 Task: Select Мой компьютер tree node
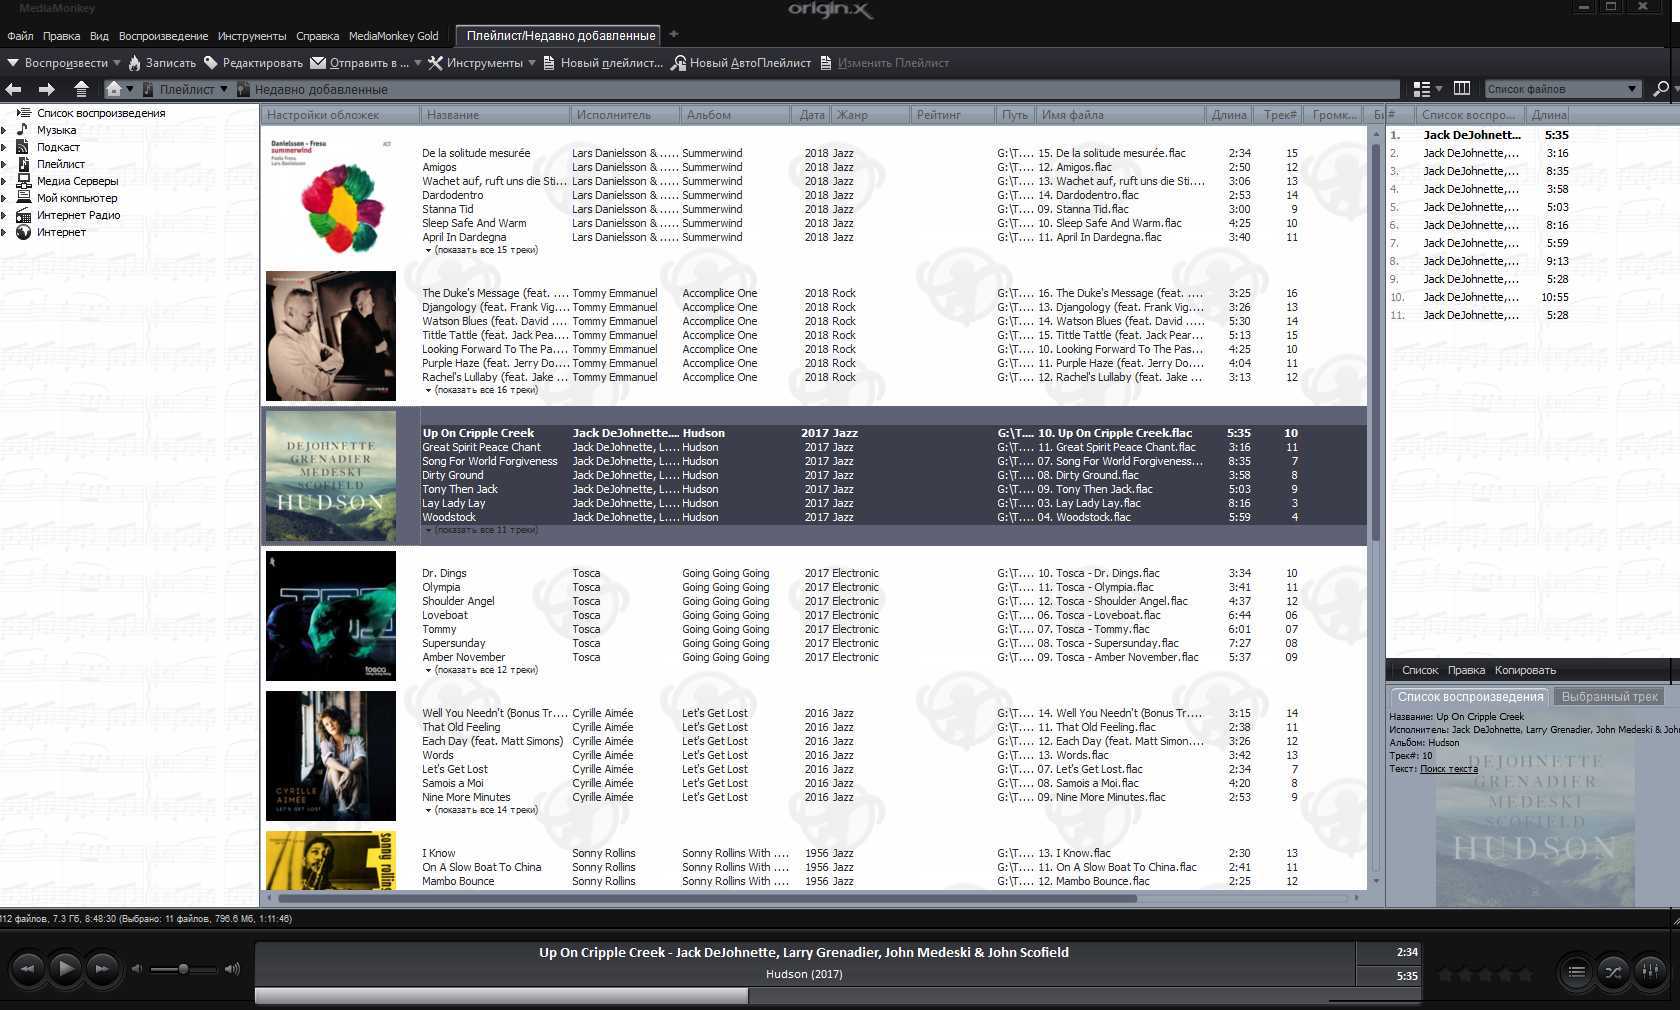tap(77, 198)
